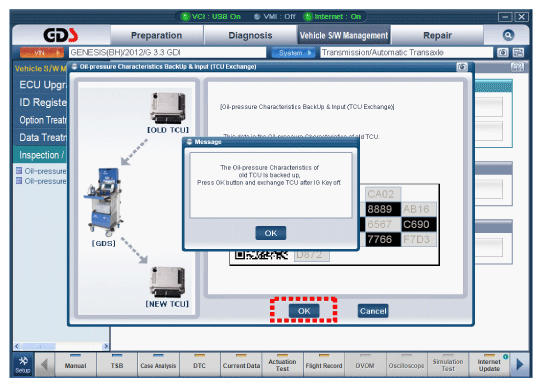The height and width of the screenshot is (387, 542).
Task: Click the VCI : USB On status indicator
Action: (212, 17)
